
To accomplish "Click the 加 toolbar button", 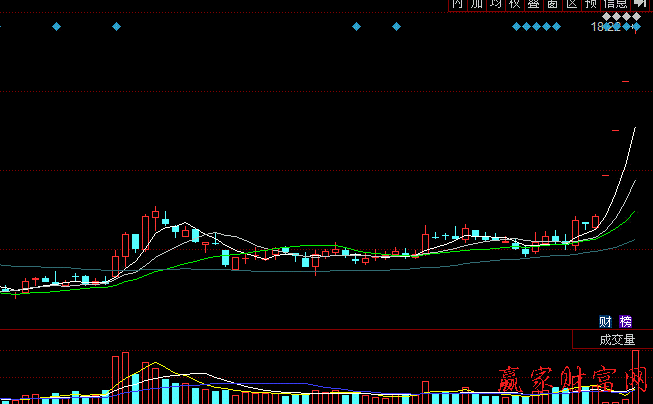I will click(x=477, y=5).
